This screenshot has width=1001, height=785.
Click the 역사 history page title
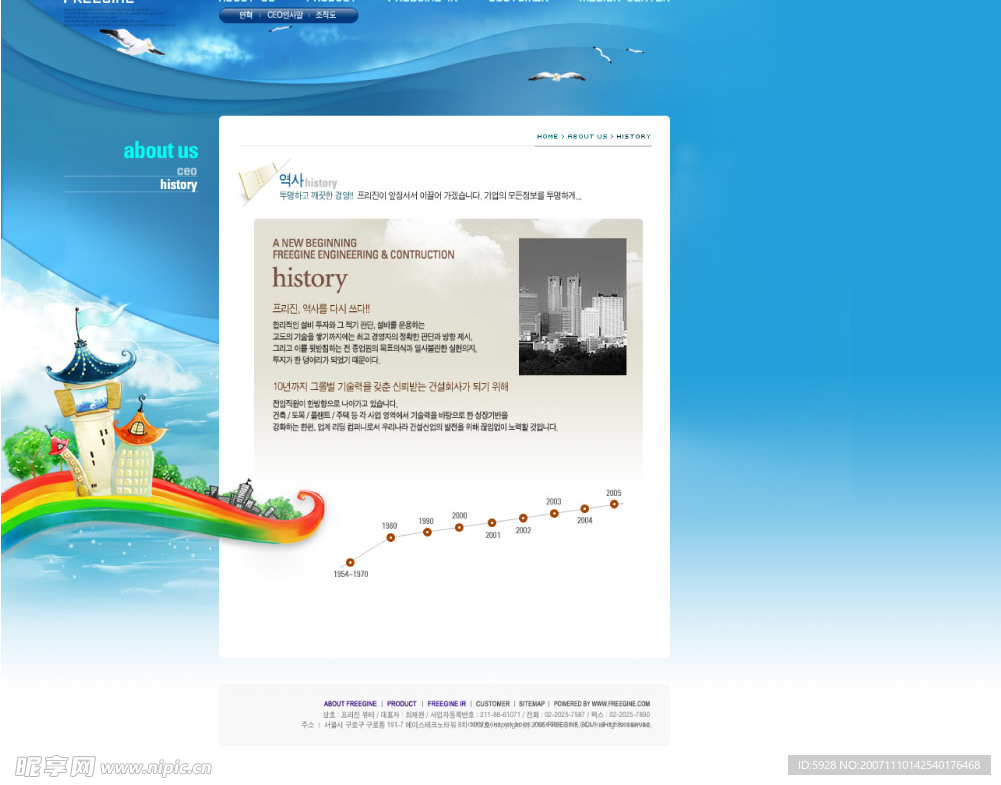tap(308, 181)
